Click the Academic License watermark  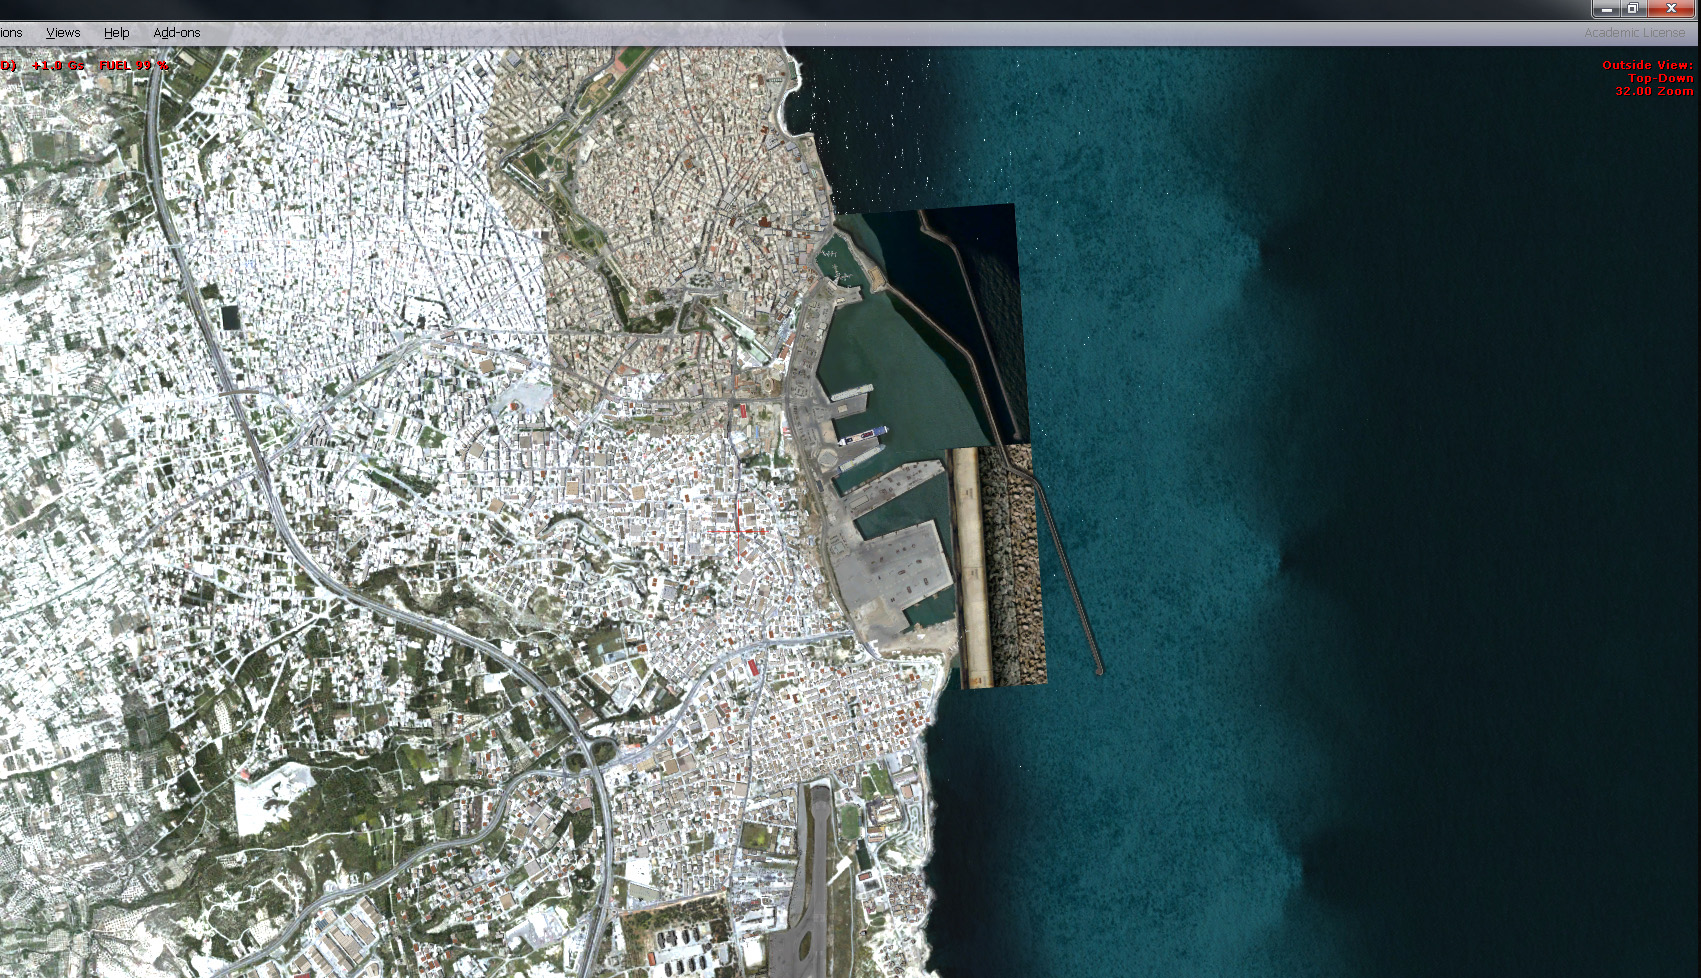(x=1634, y=33)
